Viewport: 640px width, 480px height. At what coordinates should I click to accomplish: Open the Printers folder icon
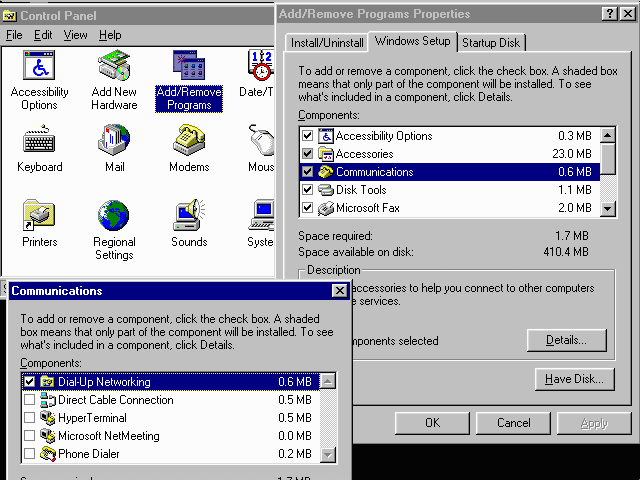point(39,217)
